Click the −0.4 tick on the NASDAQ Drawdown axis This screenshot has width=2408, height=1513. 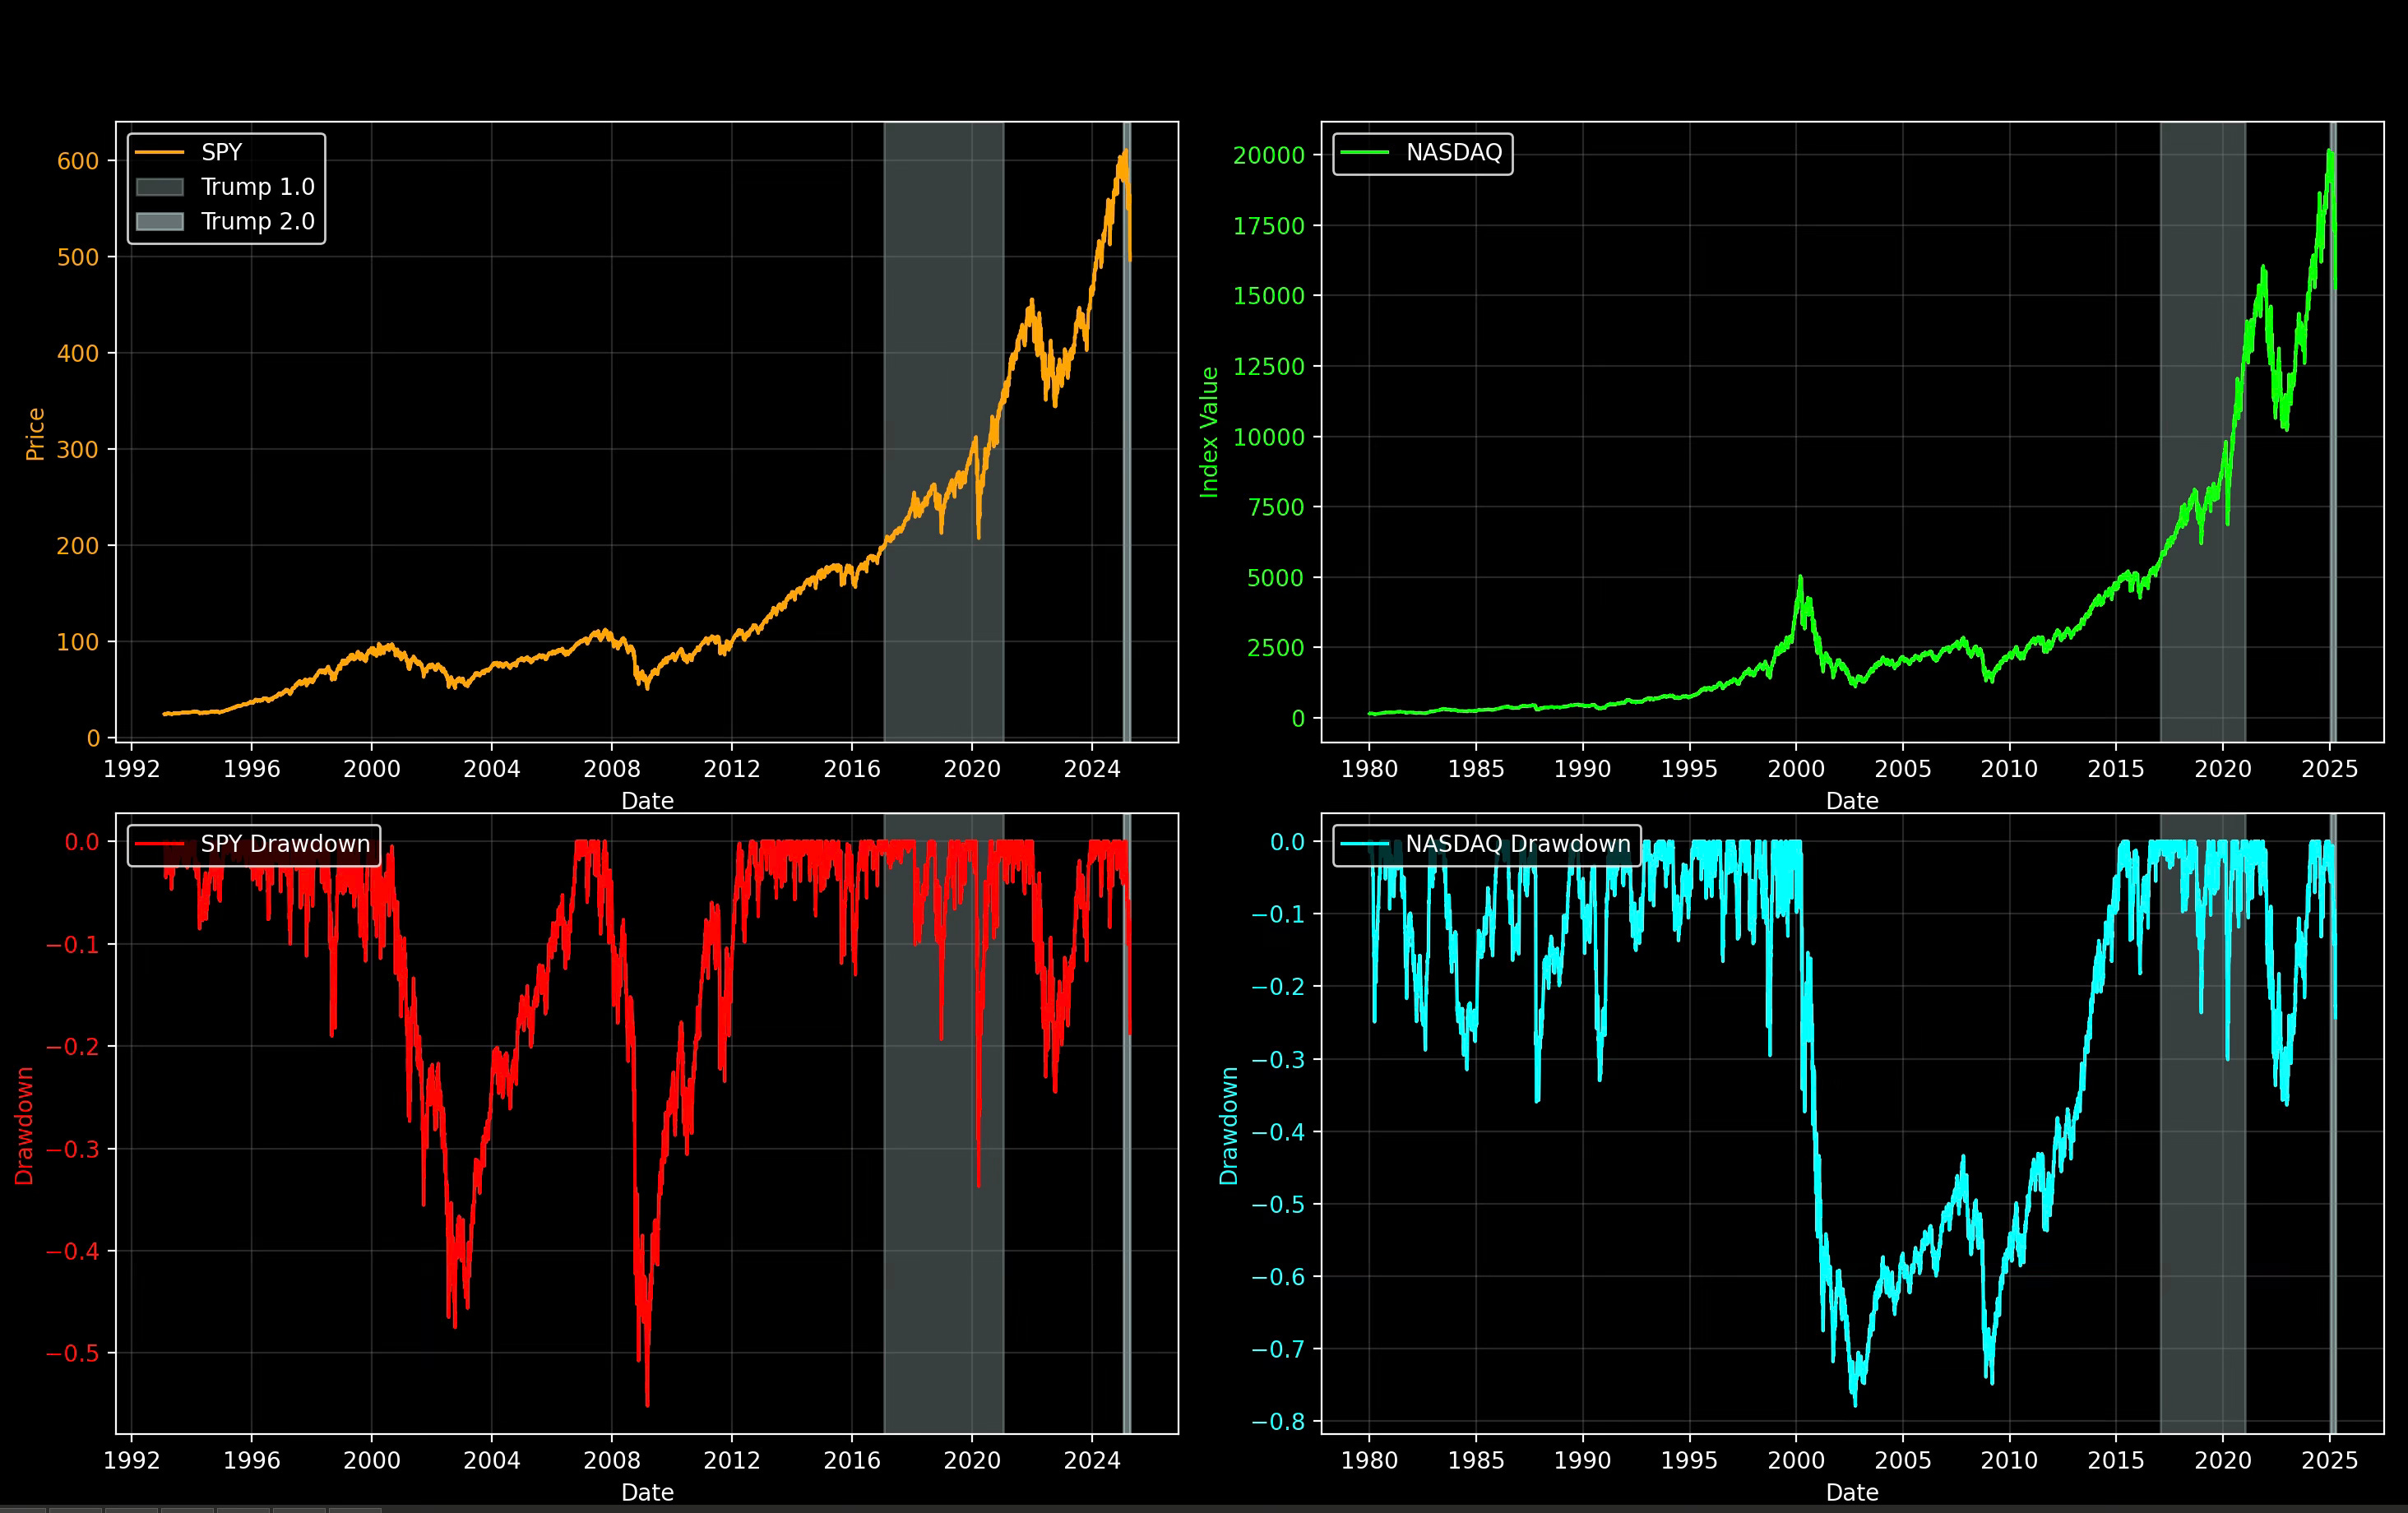tap(1278, 1132)
